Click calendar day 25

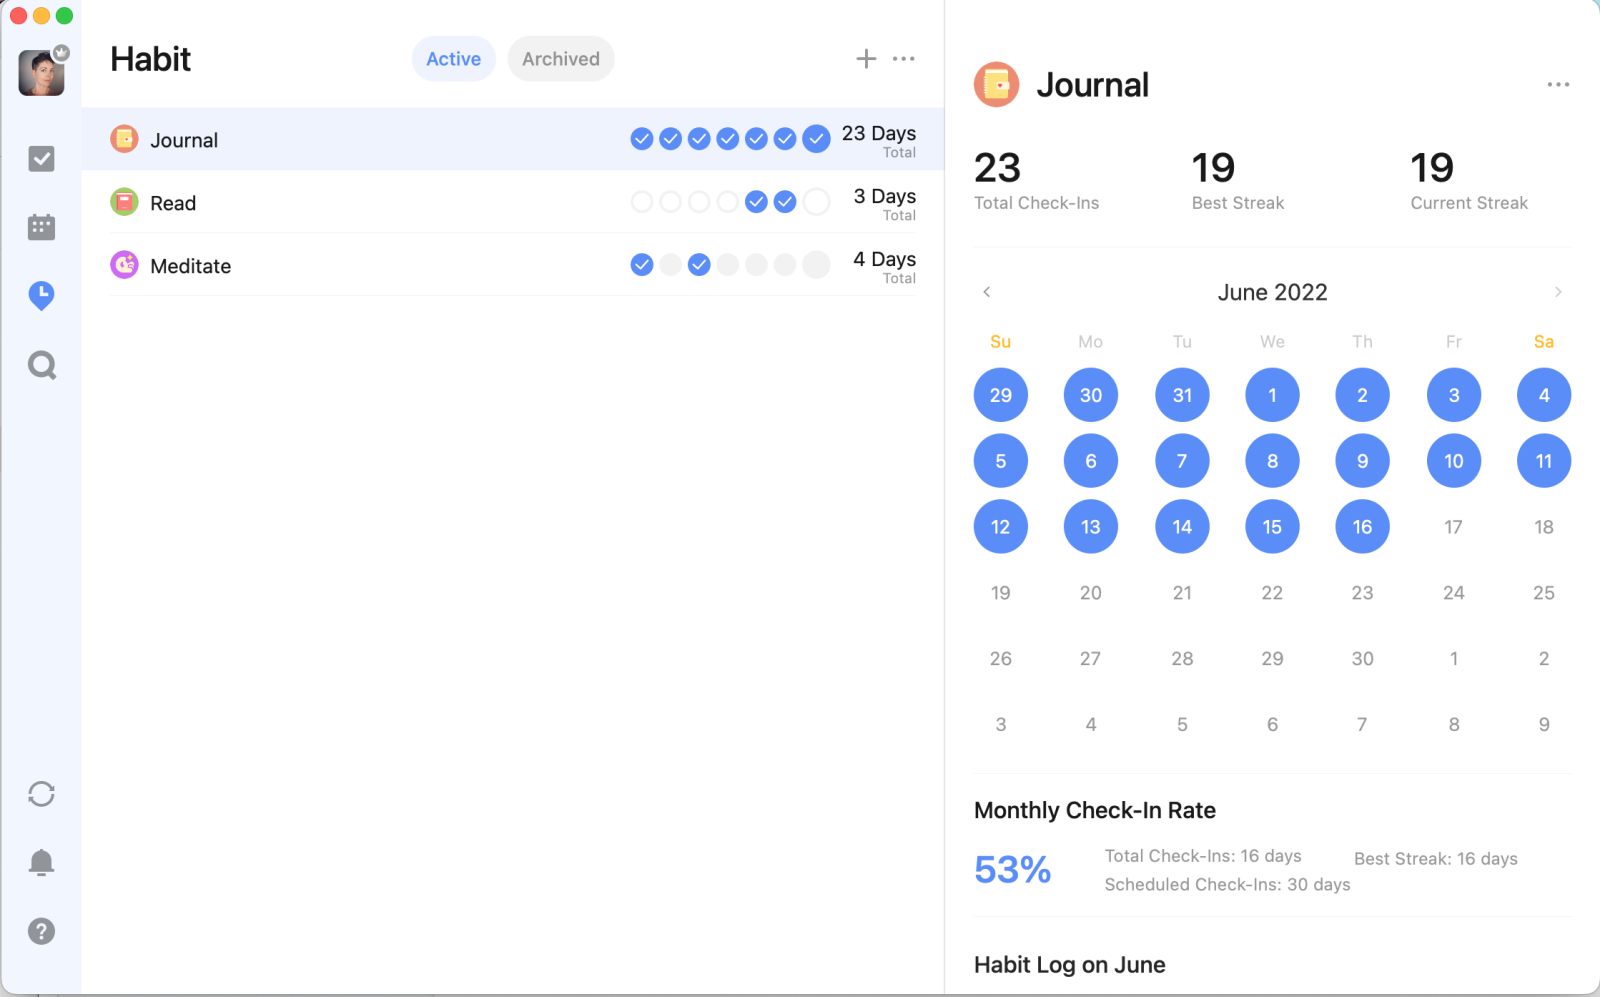point(1544,593)
